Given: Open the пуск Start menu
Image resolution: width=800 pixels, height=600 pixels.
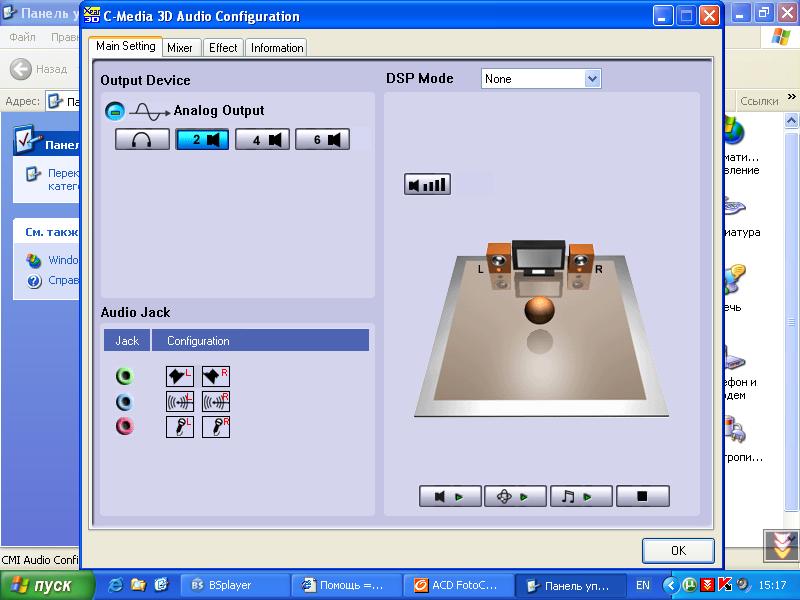Looking at the screenshot, I should pyautogui.click(x=47, y=585).
